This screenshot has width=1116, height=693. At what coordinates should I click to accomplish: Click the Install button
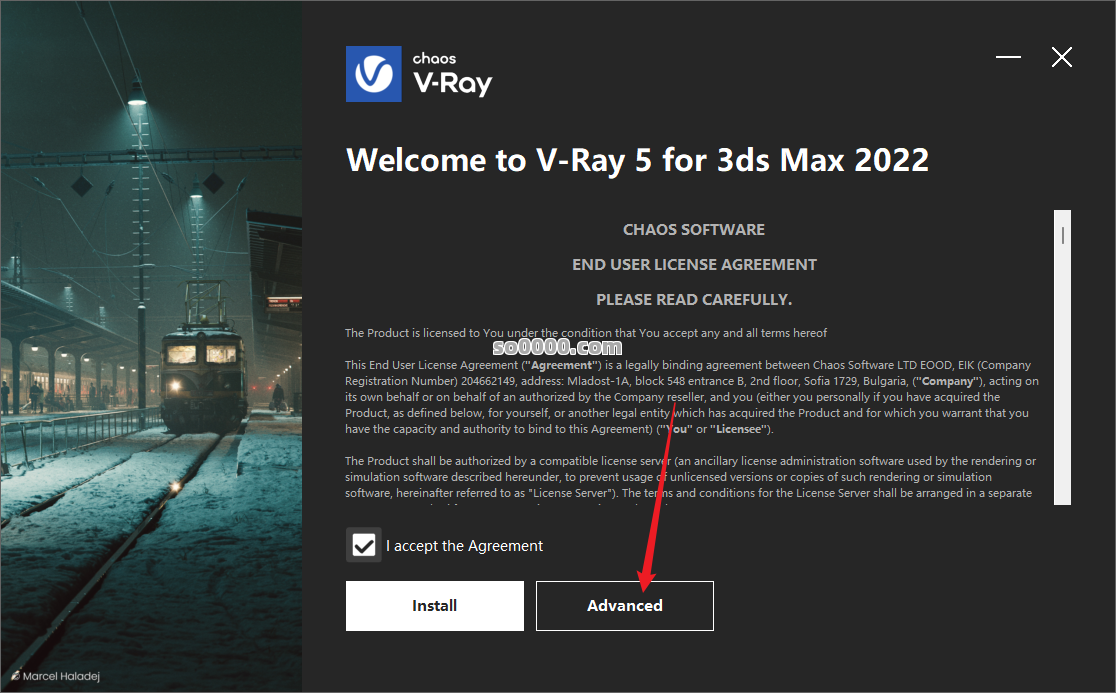(435, 605)
